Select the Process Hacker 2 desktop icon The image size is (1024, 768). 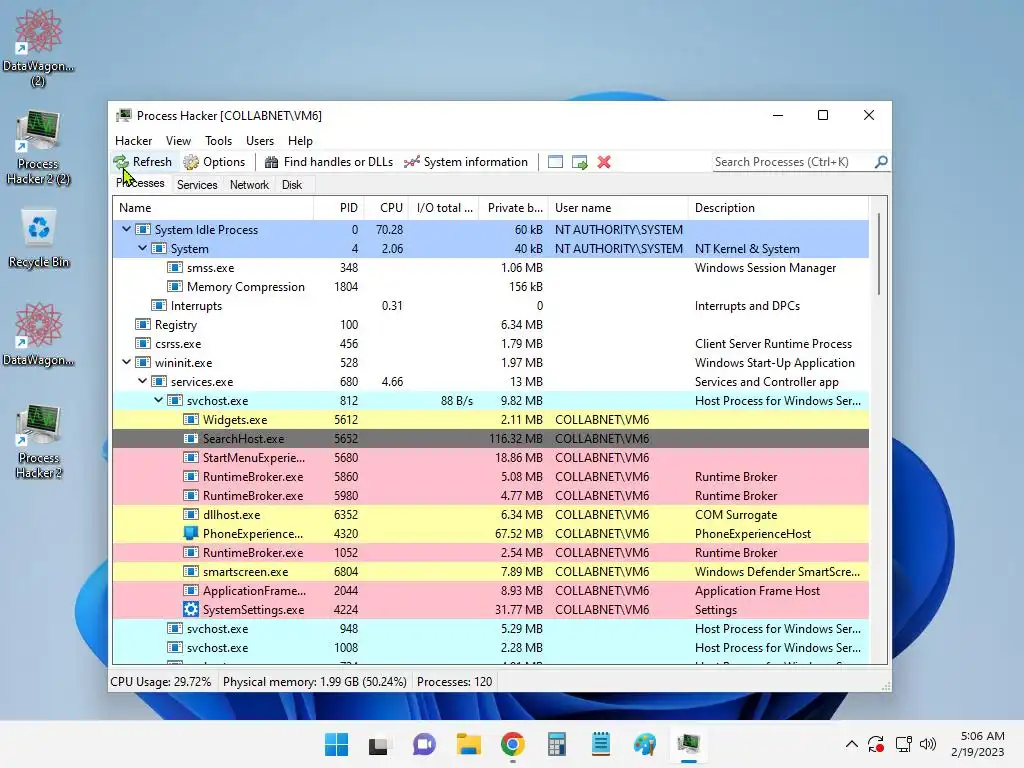click(39, 442)
